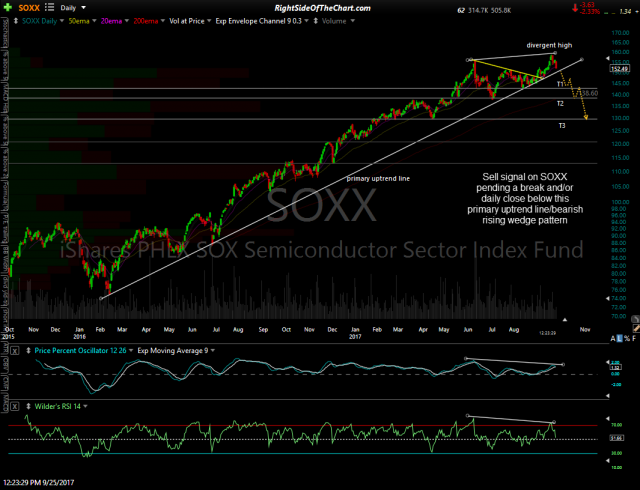Expand the SOXX Daily study dropdown arrow
This screenshot has height=490, width=640.
(62, 21)
